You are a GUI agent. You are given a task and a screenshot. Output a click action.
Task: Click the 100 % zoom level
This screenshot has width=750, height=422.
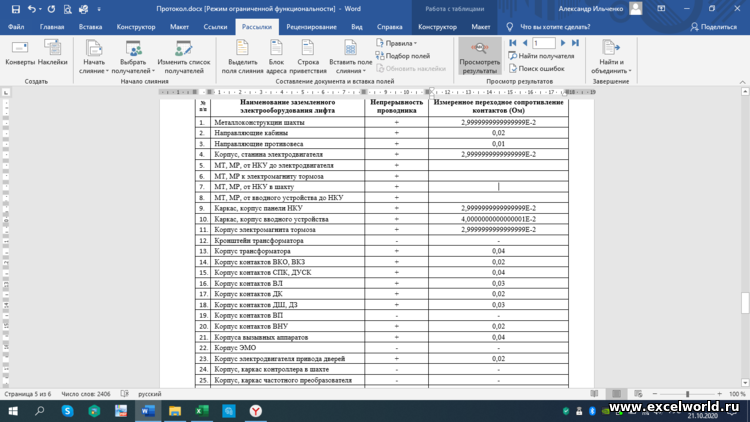[737, 394]
